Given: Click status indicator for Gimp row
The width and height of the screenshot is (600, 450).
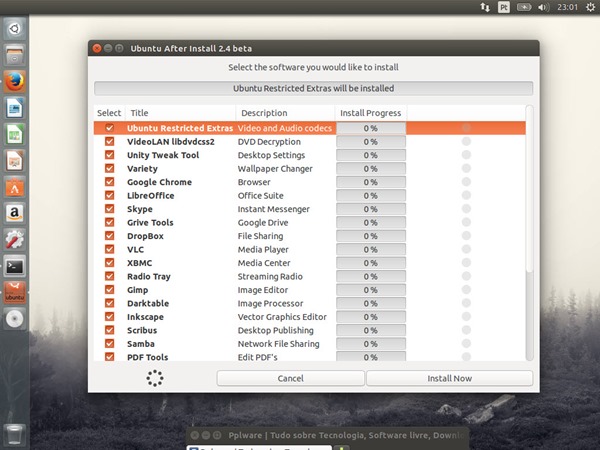Looking at the screenshot, I should (x=466, y=289).
